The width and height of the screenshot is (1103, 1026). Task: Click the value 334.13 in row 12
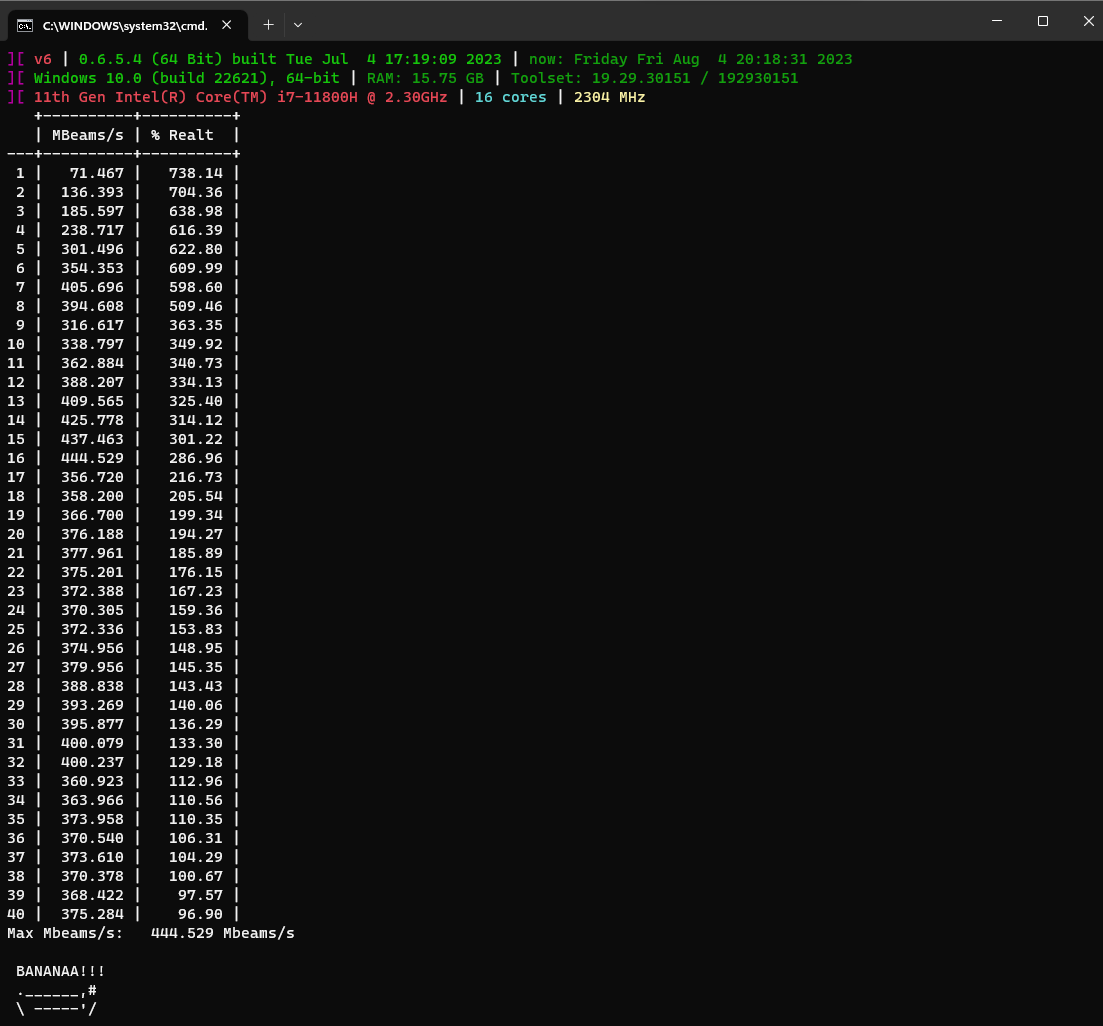196,382
